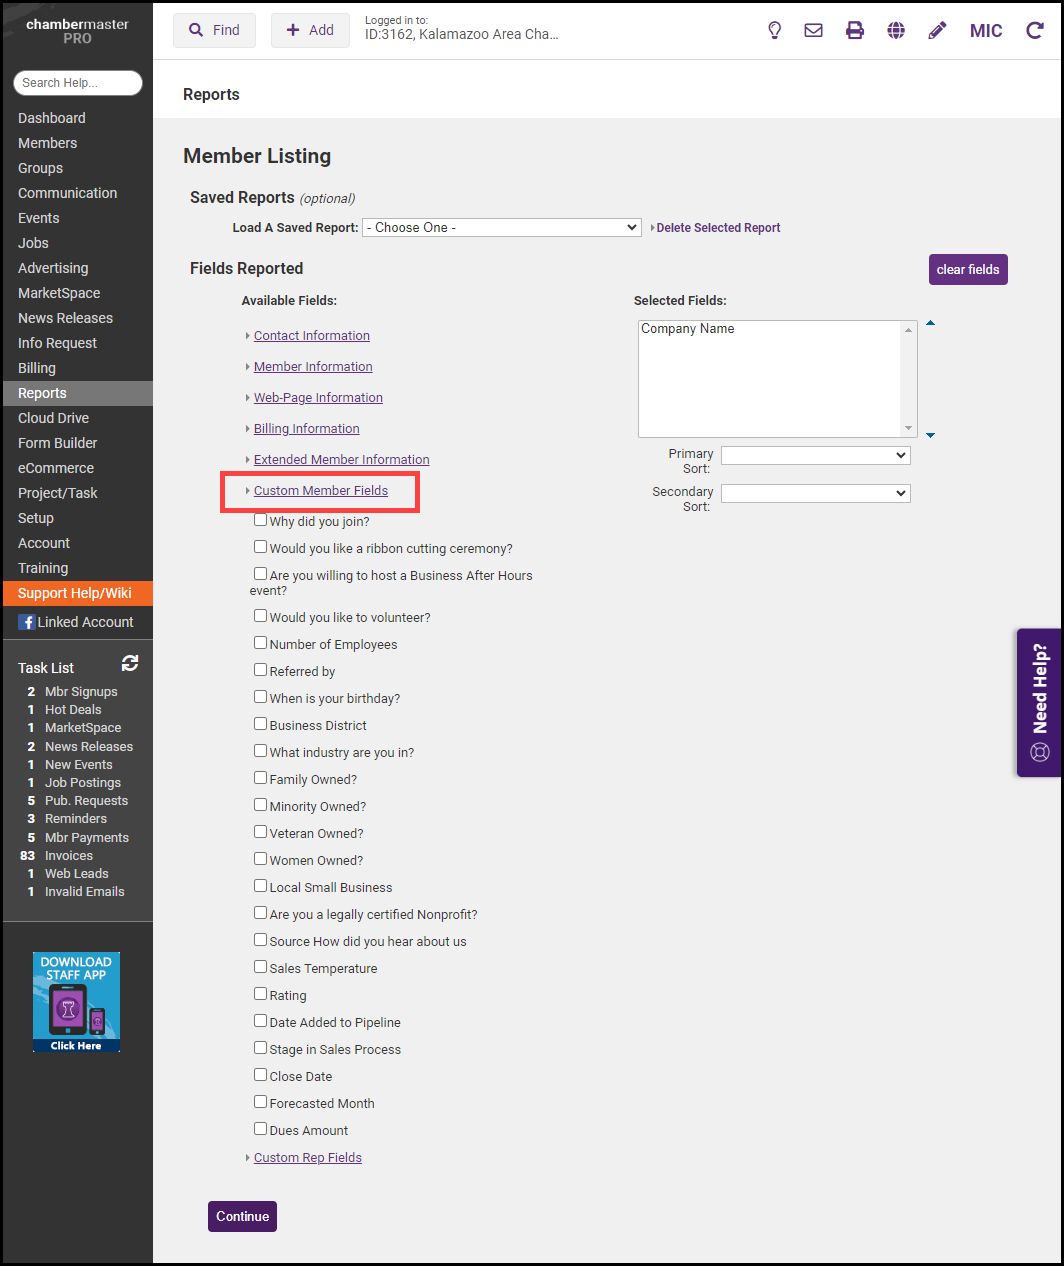Check the Forecasted Month field
This screenshot has width=1064, height=1266.
(260, 1102)
